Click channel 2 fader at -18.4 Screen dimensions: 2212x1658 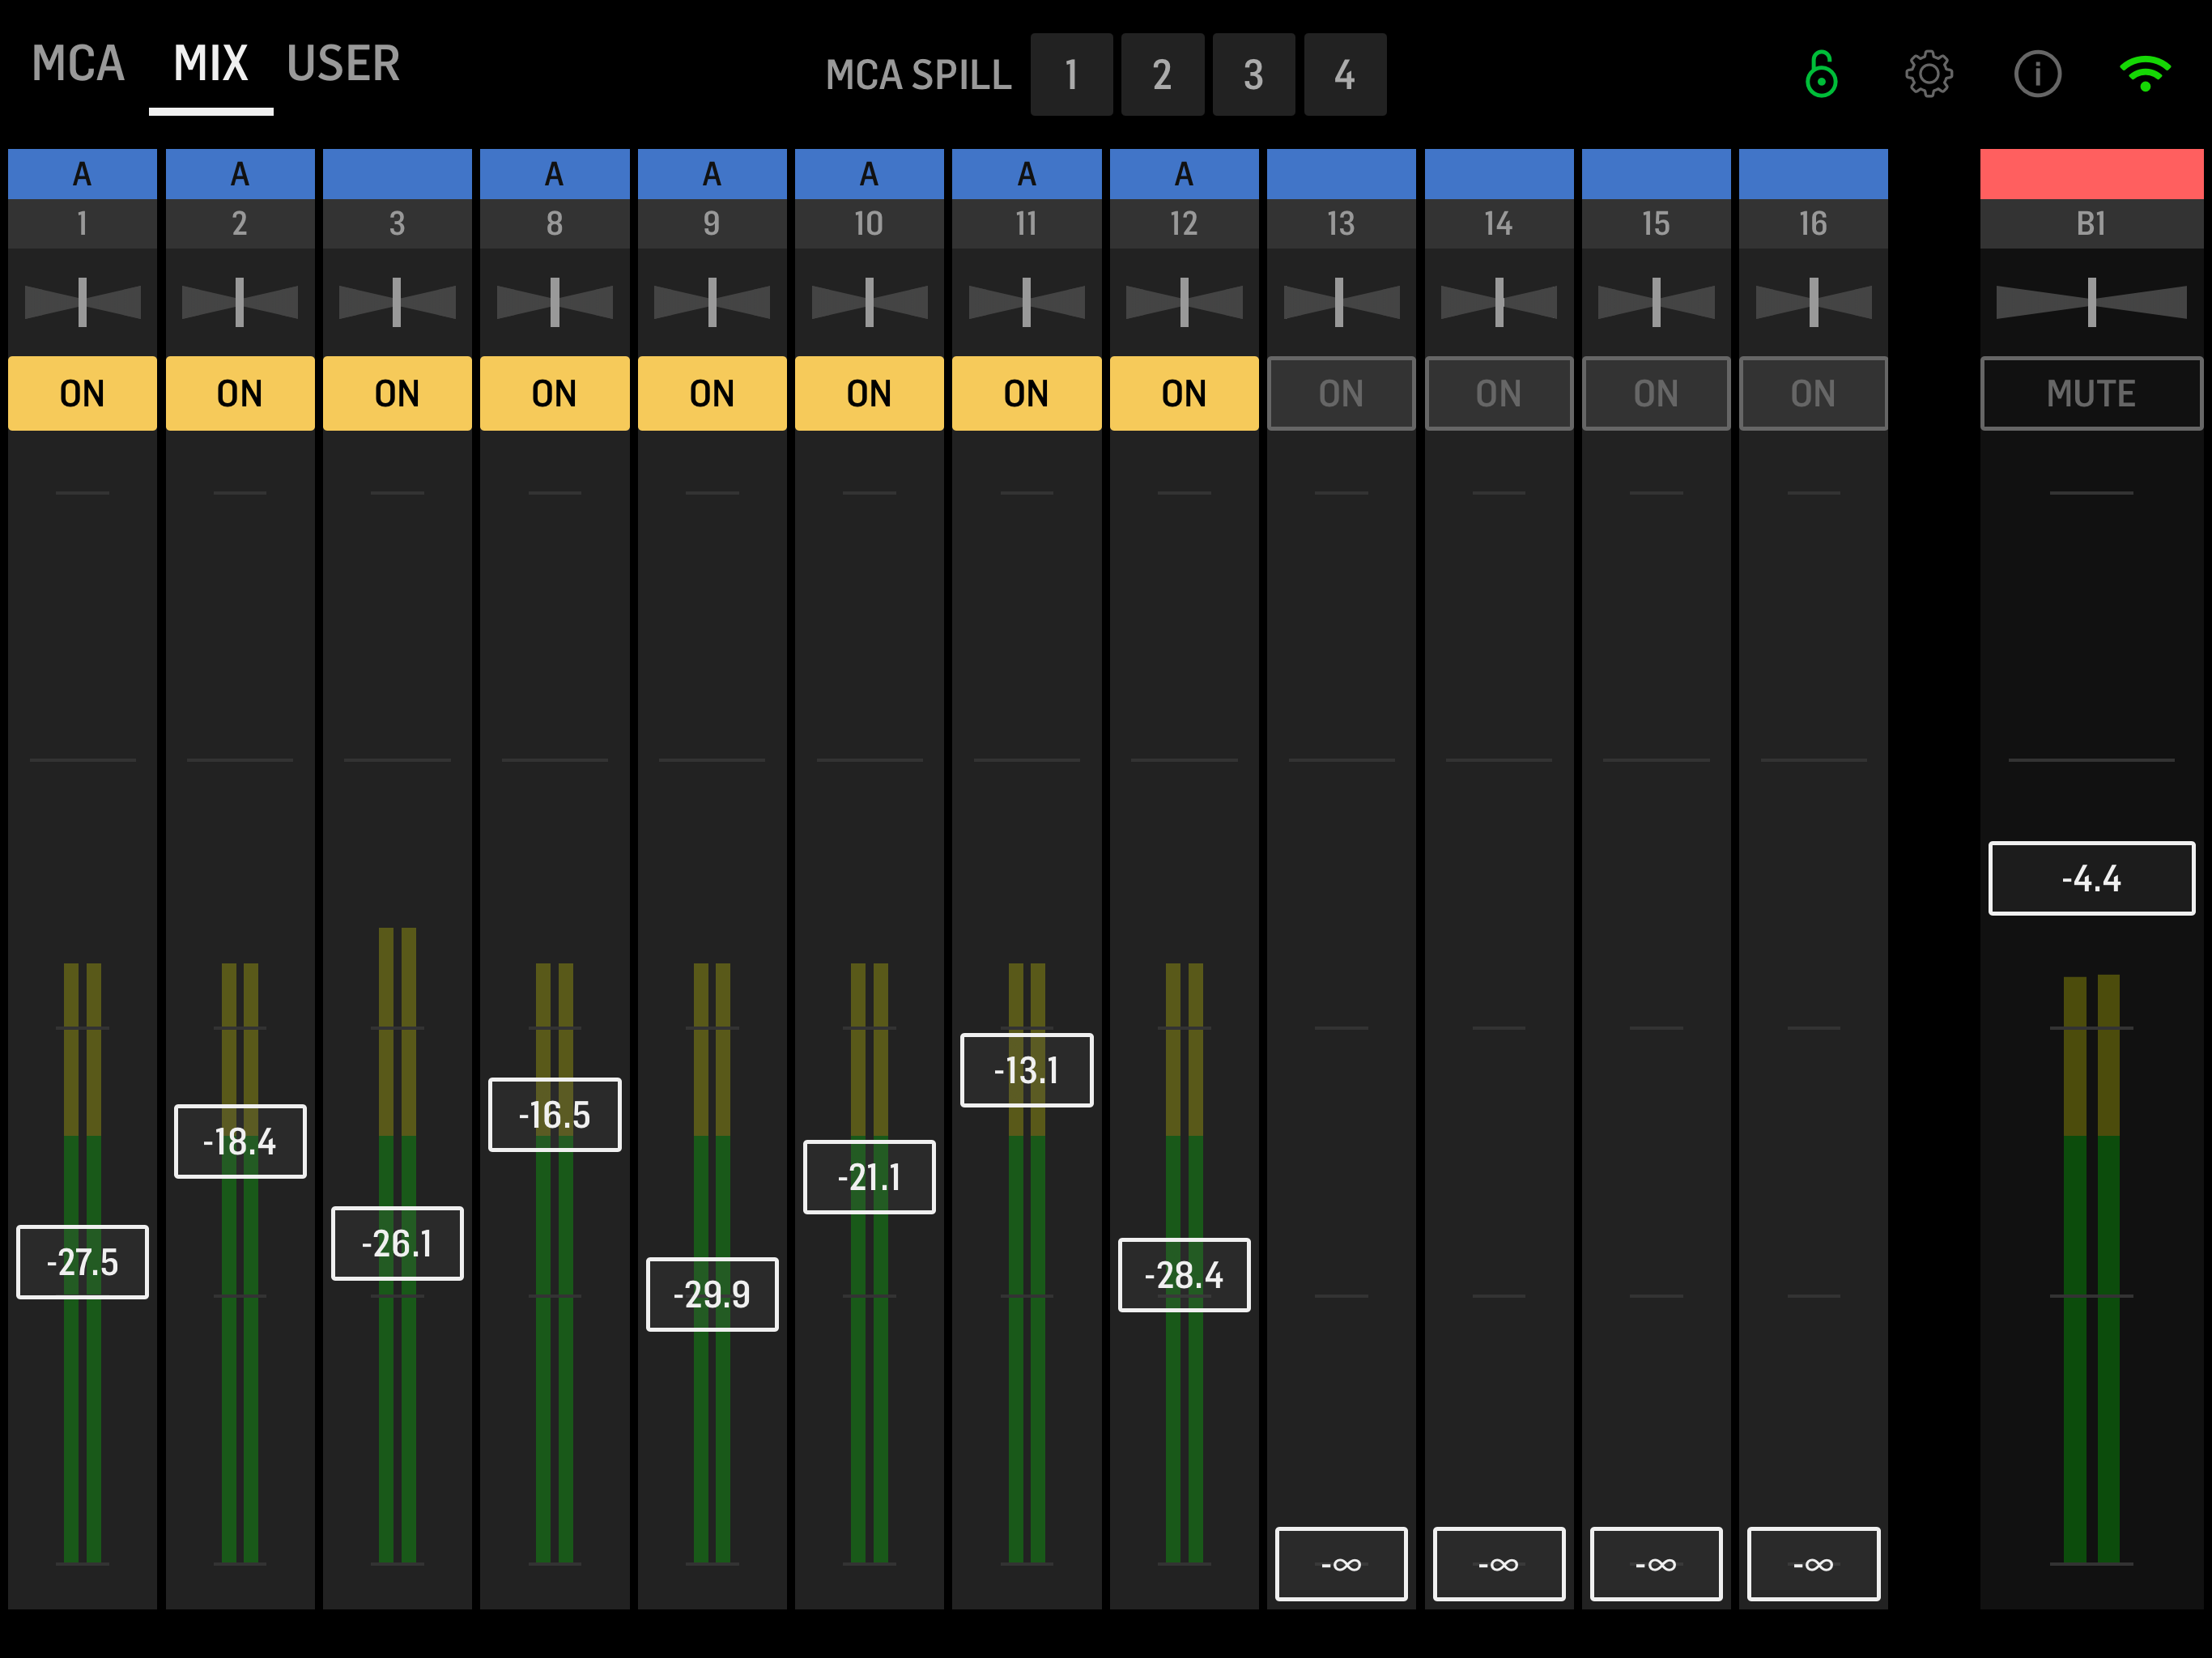tap(240, 1141)
